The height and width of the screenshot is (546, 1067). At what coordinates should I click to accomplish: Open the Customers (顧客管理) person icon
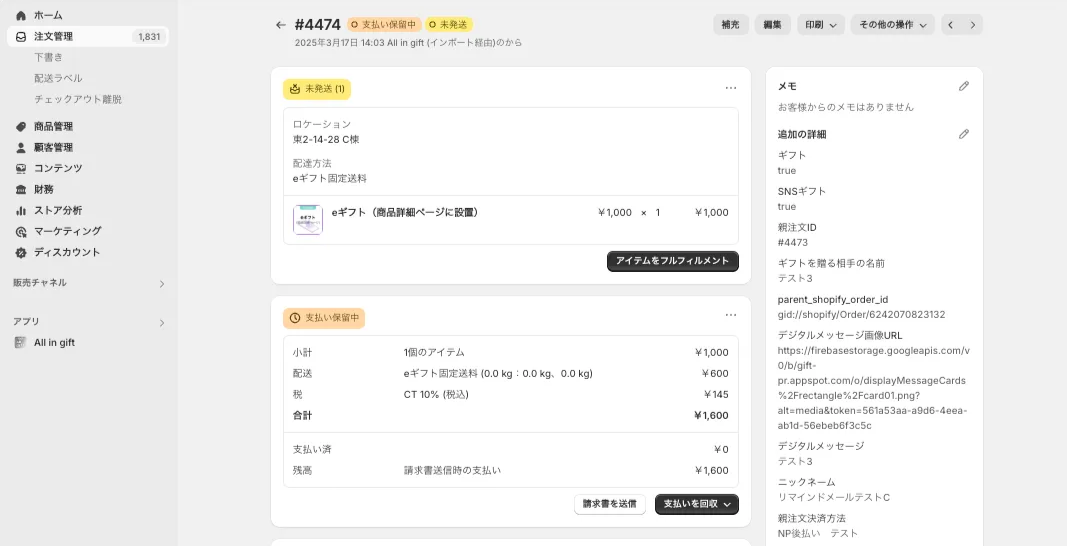point(21,148)
